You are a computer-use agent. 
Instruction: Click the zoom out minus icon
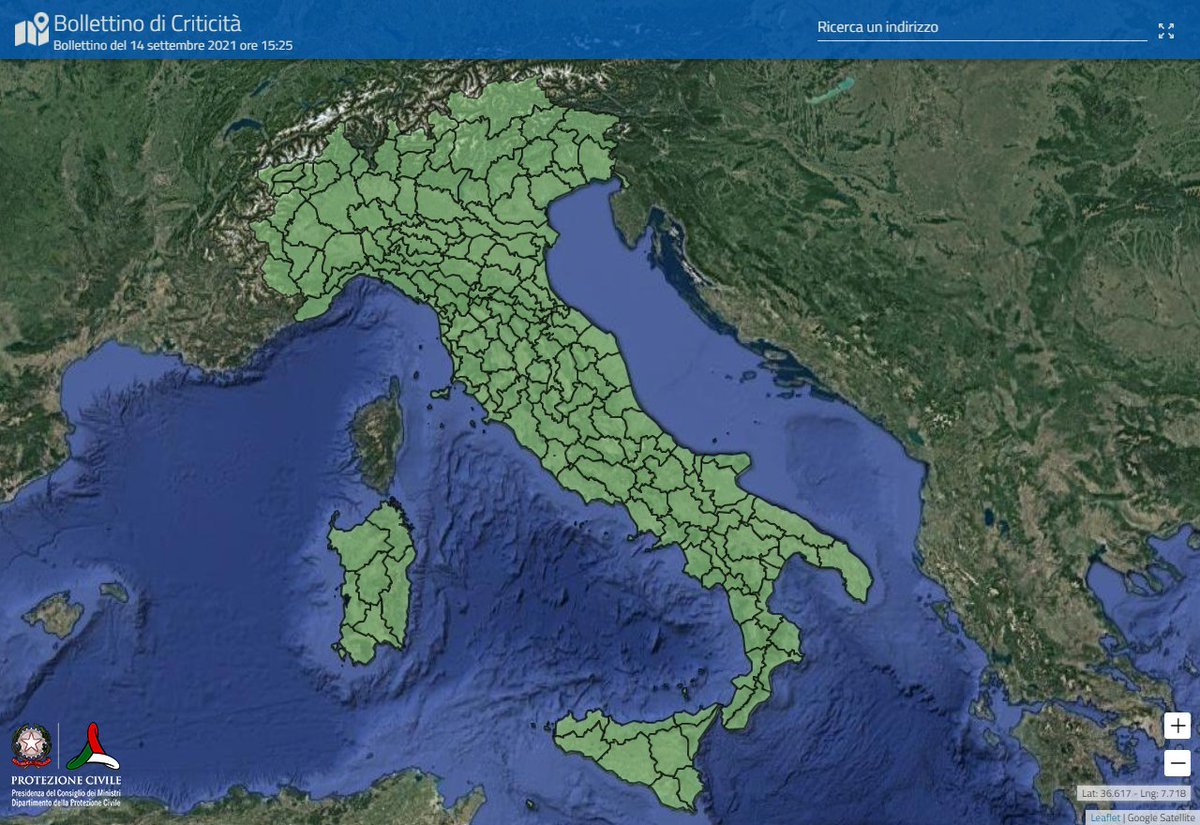coord(1176,765)
